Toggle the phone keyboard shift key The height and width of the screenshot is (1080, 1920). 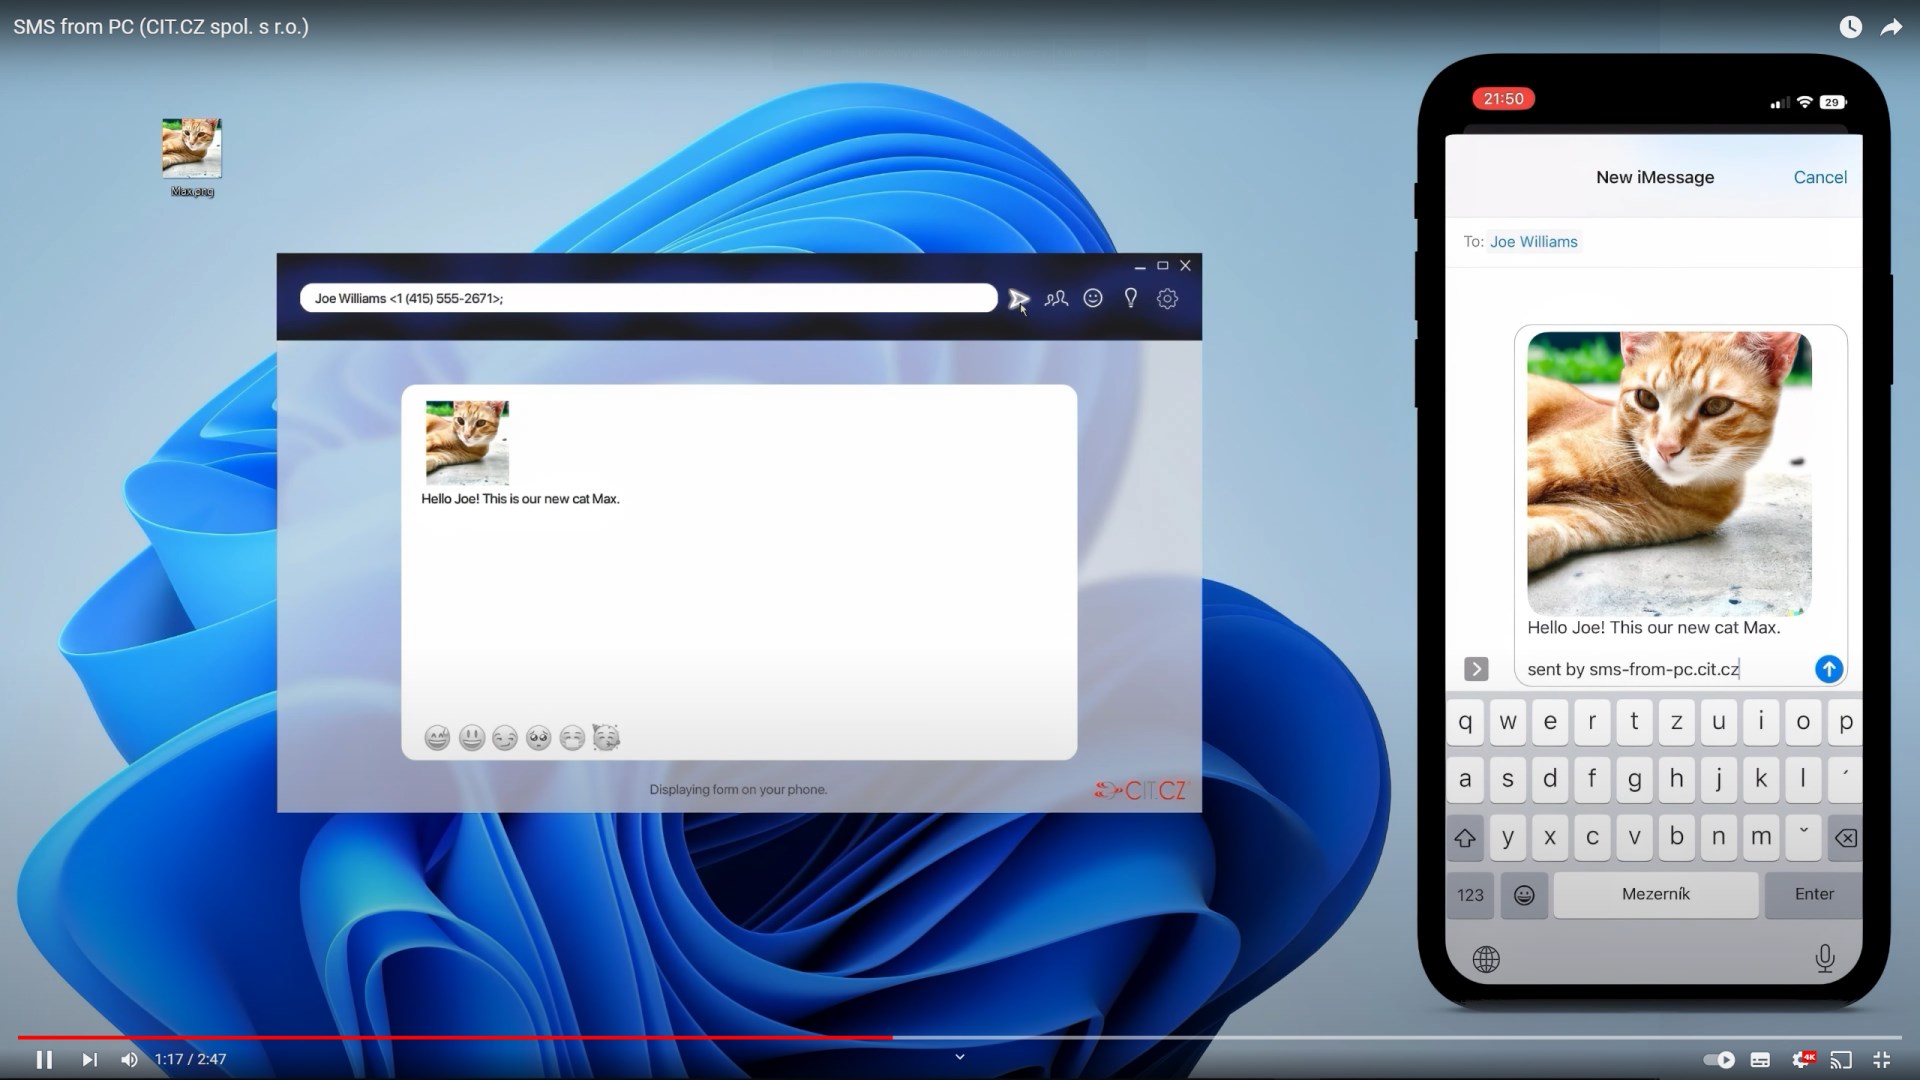(x=1465, y=838)
